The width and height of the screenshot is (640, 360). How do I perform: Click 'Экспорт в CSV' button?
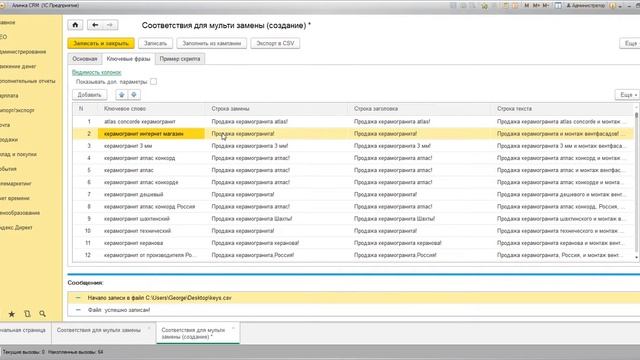275,43
